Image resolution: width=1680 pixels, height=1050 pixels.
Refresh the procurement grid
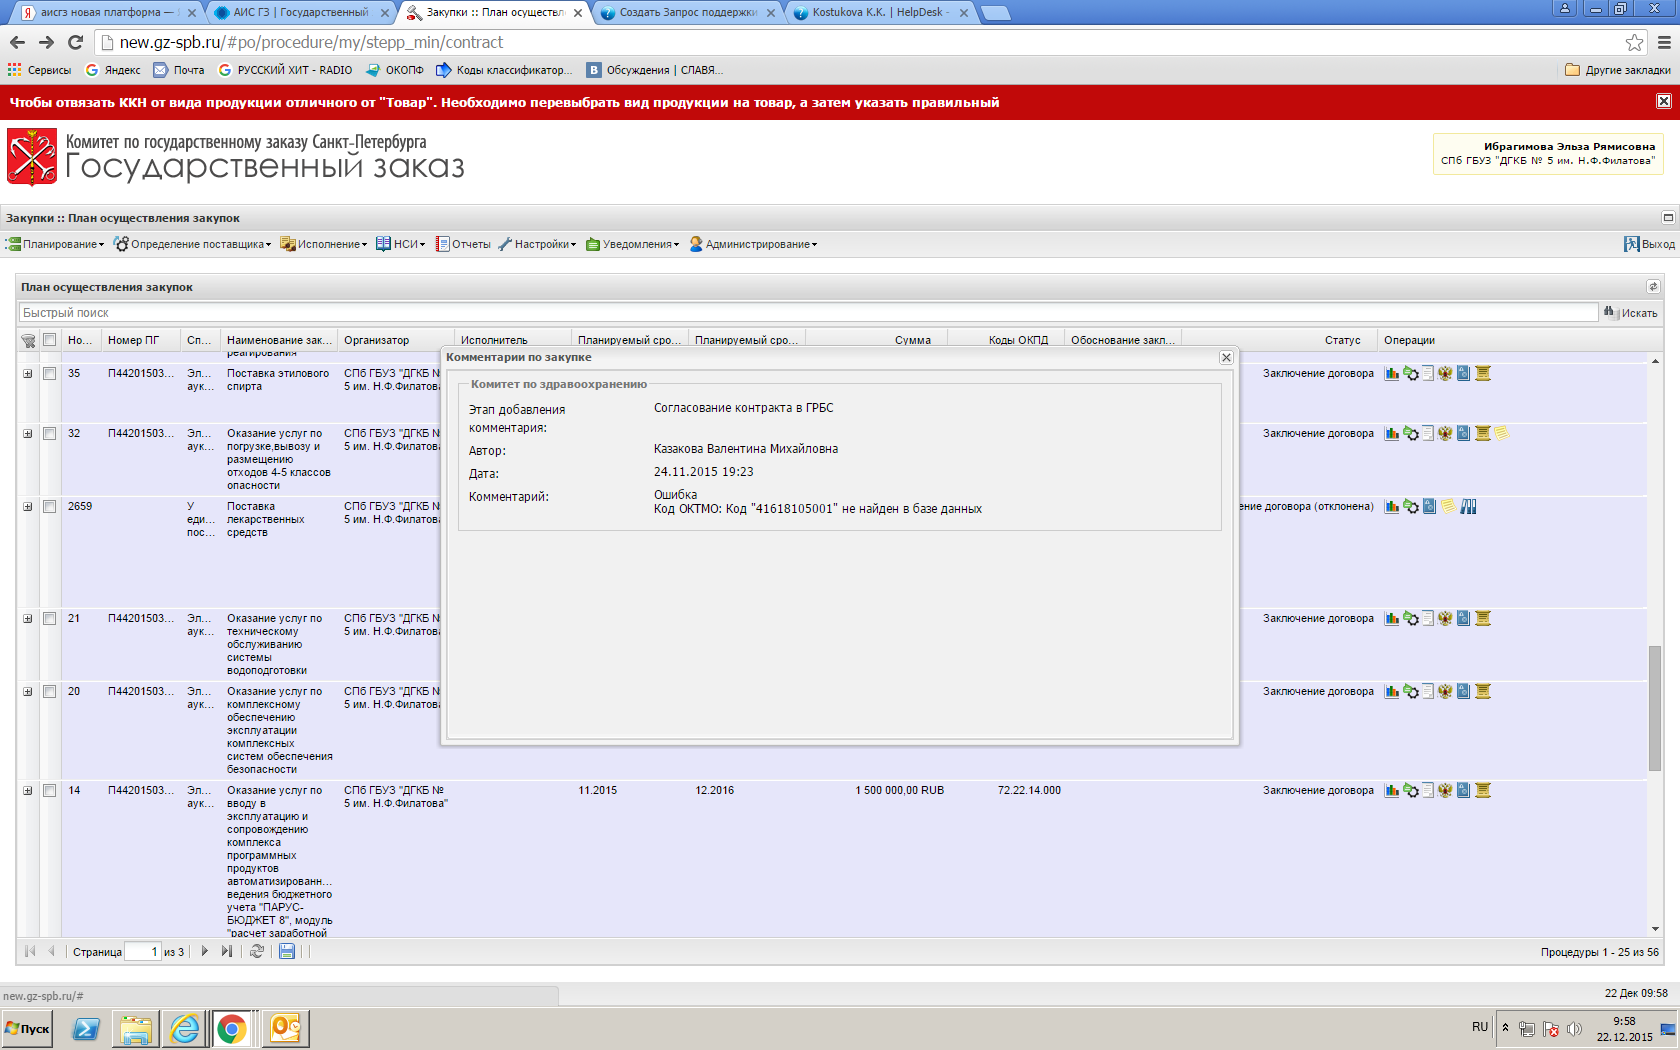pos(257,952)
